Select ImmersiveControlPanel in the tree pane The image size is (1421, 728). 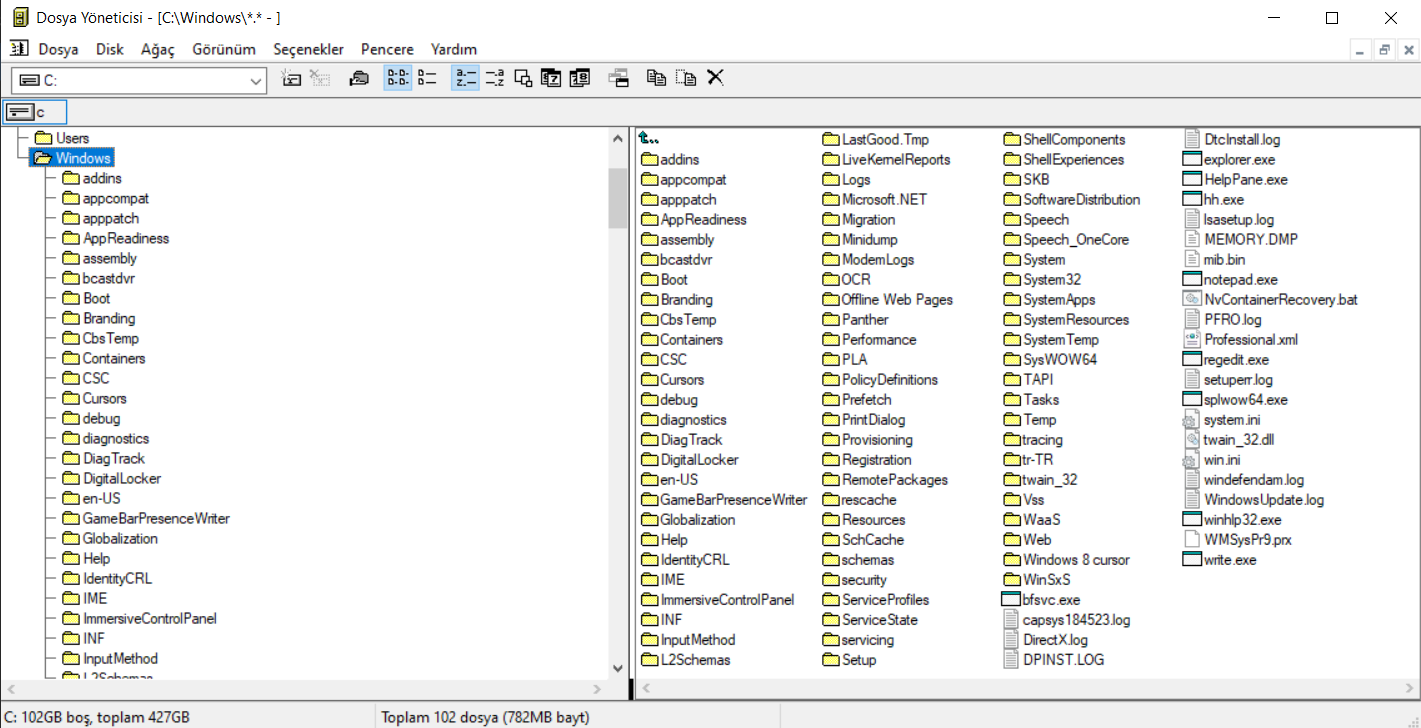pos(139,618)
